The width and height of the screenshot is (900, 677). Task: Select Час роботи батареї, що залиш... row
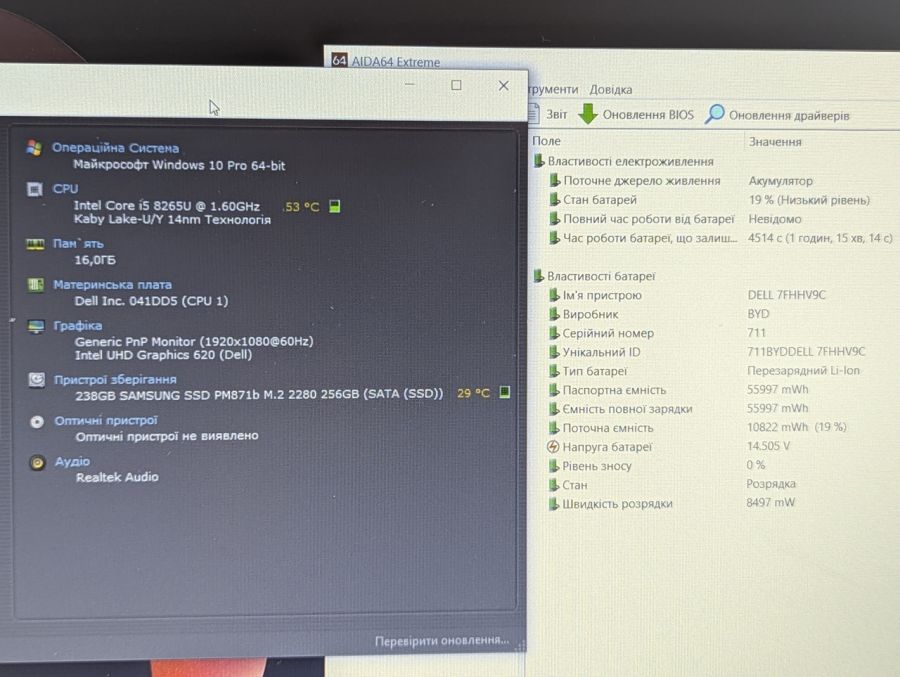[x=721, y=238]
